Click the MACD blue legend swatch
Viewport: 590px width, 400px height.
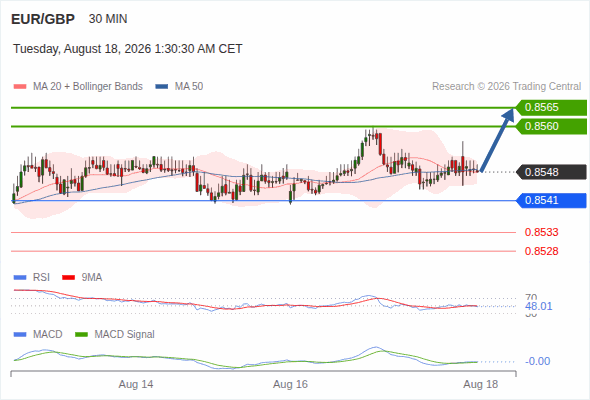click(20, 335)
